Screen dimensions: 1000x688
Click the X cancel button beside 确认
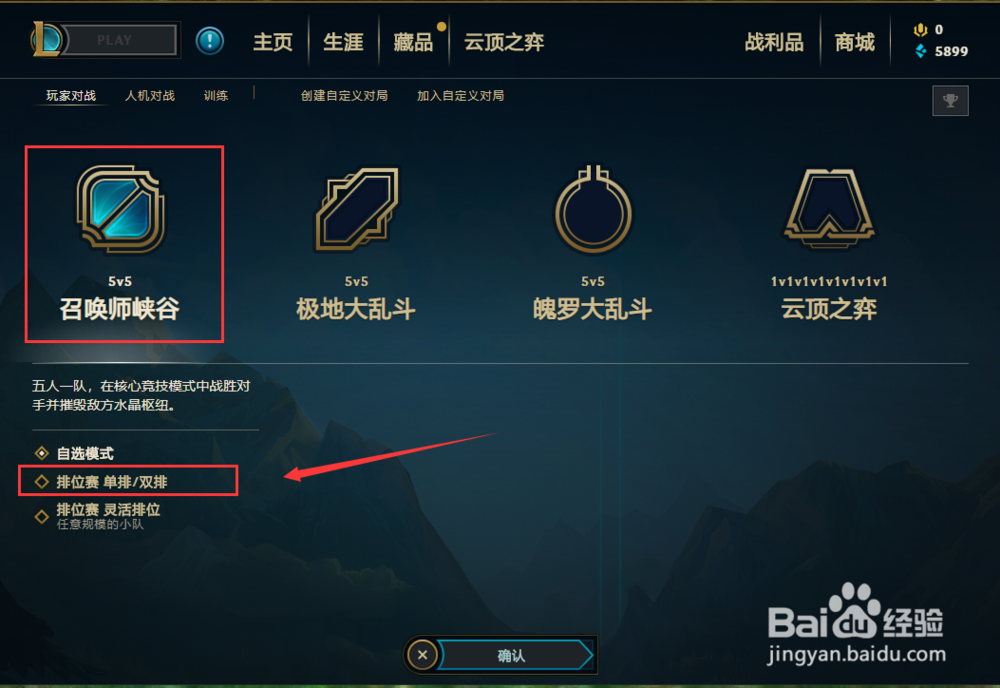click(422, 655)
